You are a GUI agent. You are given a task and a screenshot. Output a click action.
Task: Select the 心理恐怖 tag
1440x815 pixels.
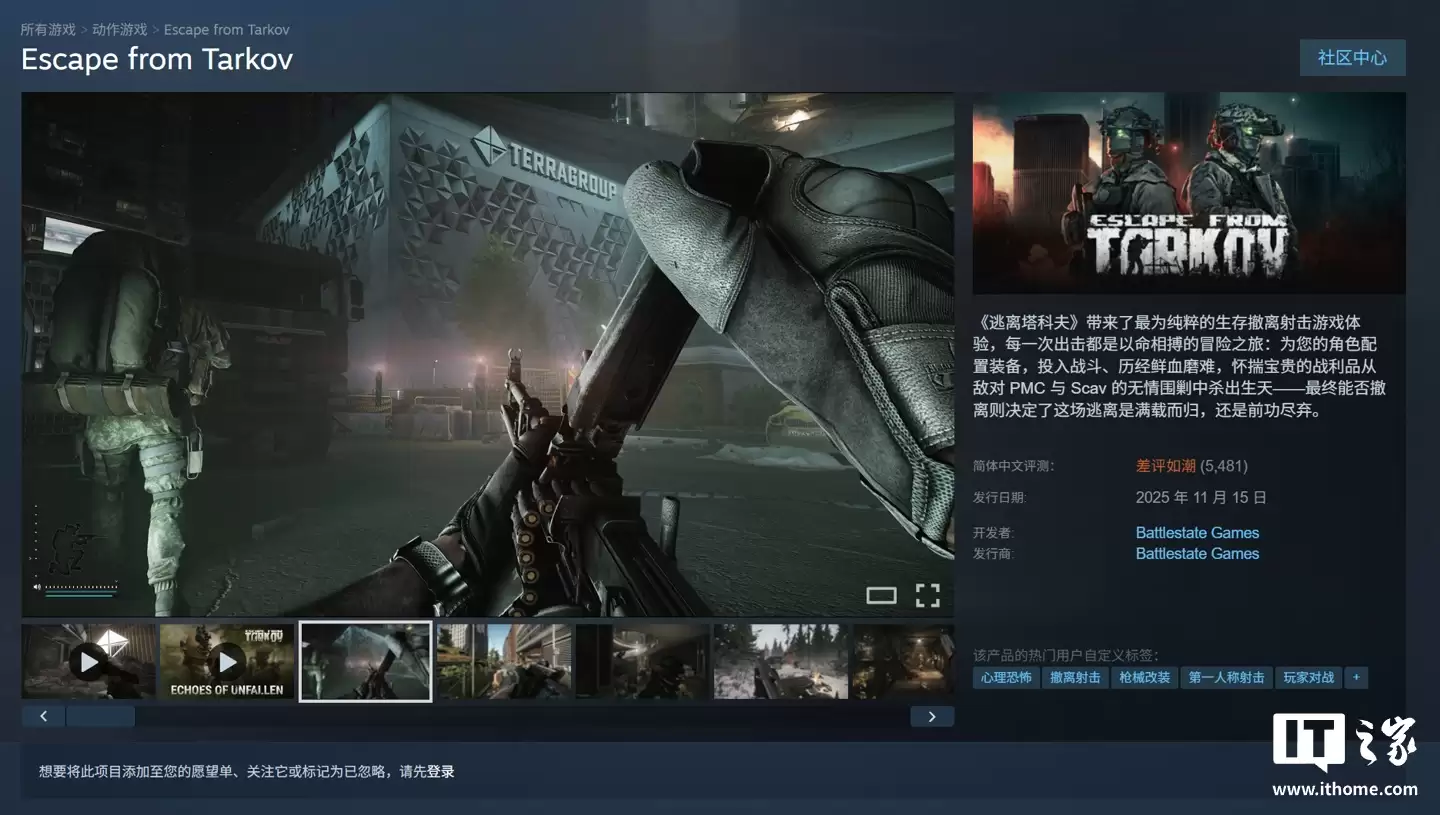pyautogui.click(x=1005, y=678)
